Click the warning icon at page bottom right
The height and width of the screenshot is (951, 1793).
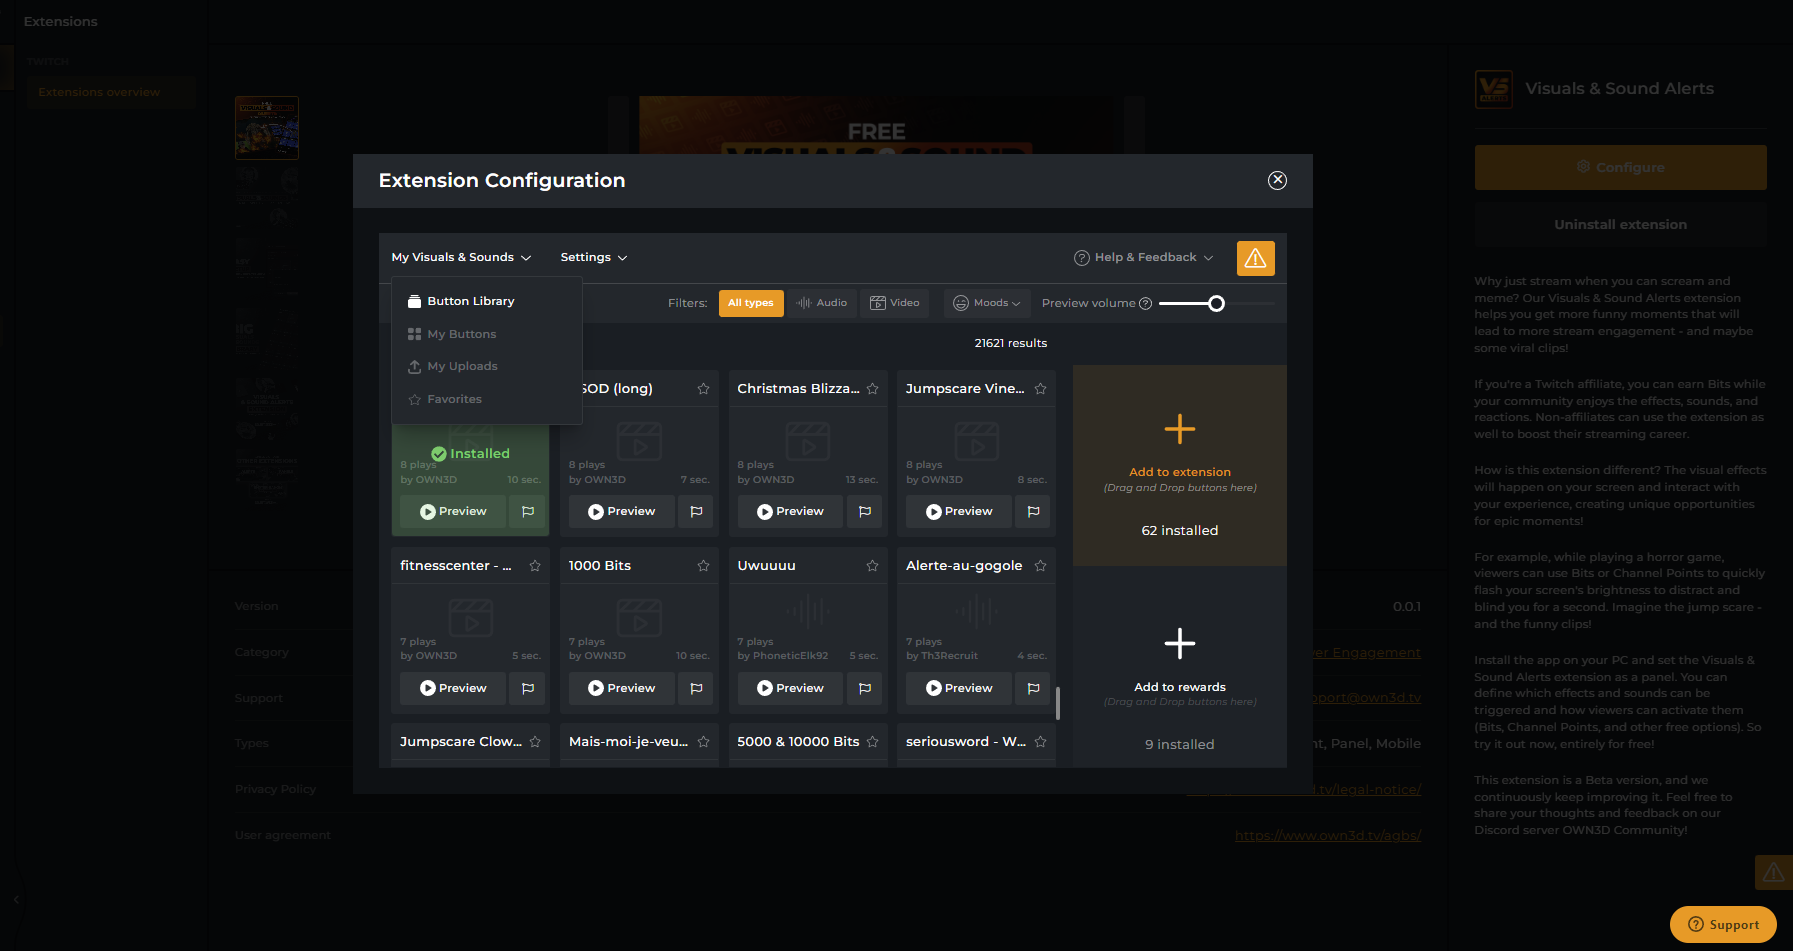1774,872
